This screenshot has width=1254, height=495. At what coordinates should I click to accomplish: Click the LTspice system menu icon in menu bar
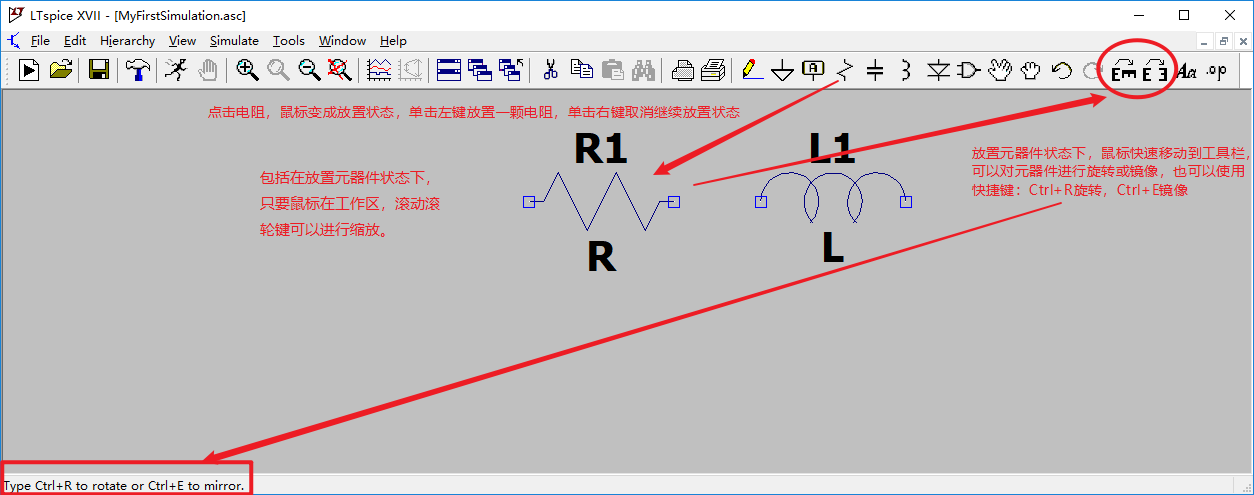[13, 41]
